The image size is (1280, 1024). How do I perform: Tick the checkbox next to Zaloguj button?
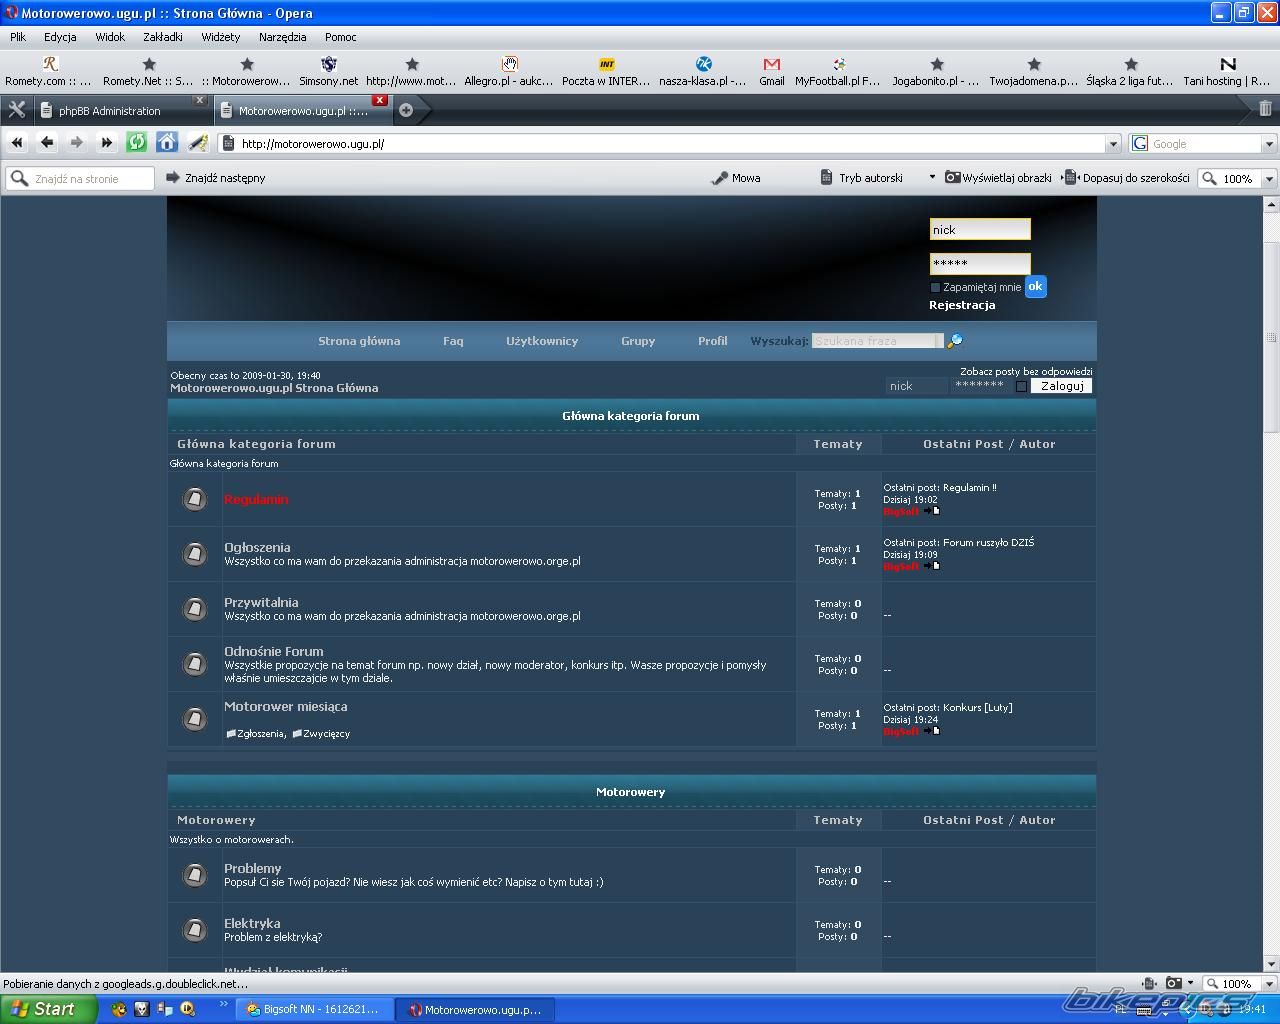point(1021,386)
